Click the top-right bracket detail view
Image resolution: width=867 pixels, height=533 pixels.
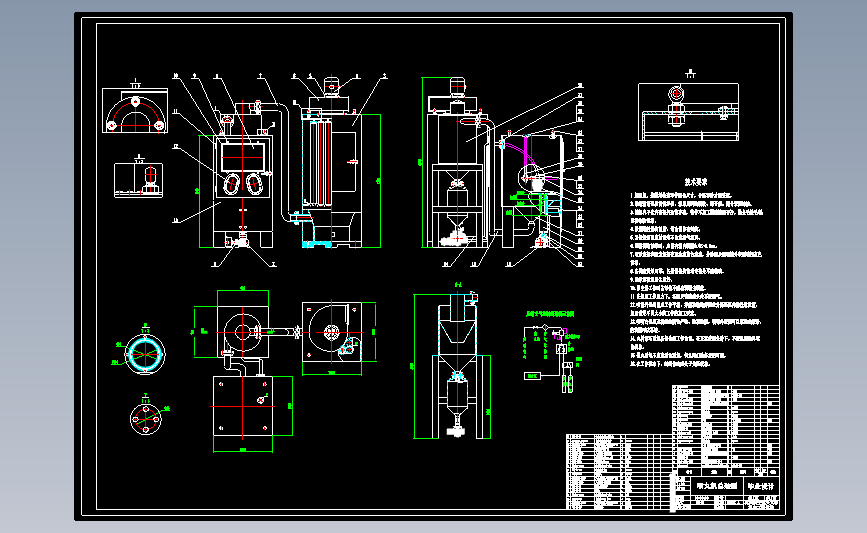coord(688,112)
